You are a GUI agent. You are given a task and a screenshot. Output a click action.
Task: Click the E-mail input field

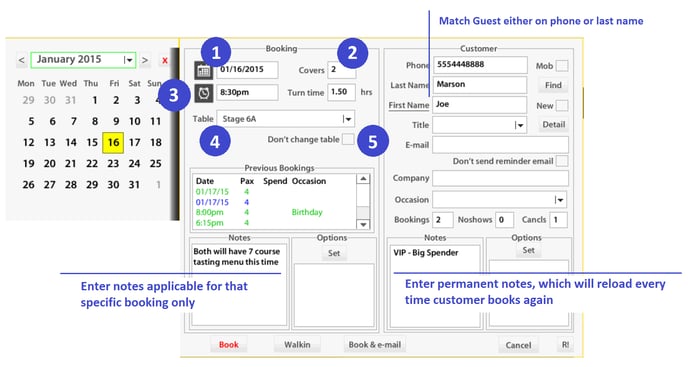tap(500, 145)
